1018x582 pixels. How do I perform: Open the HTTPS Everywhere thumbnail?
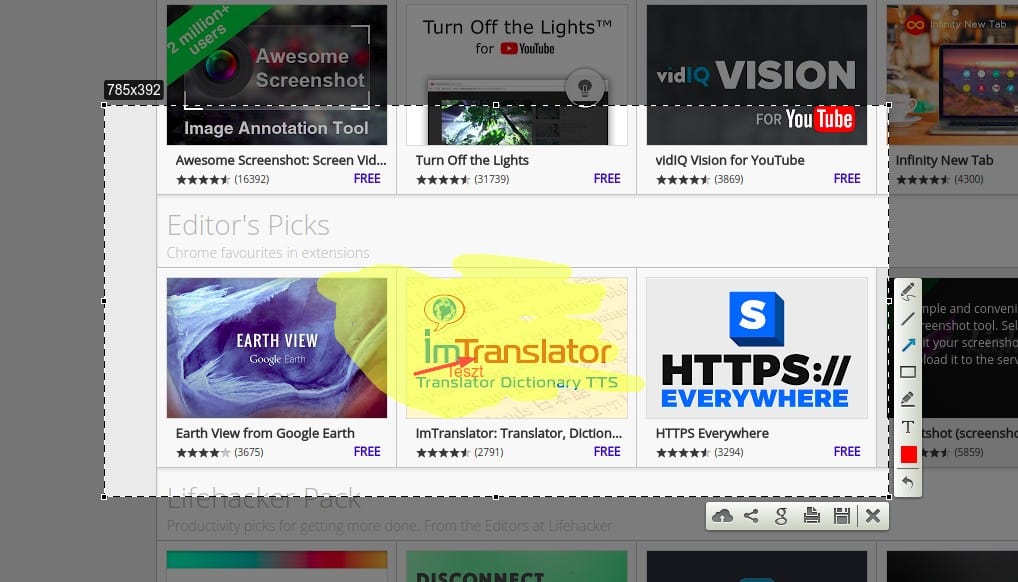756,348
